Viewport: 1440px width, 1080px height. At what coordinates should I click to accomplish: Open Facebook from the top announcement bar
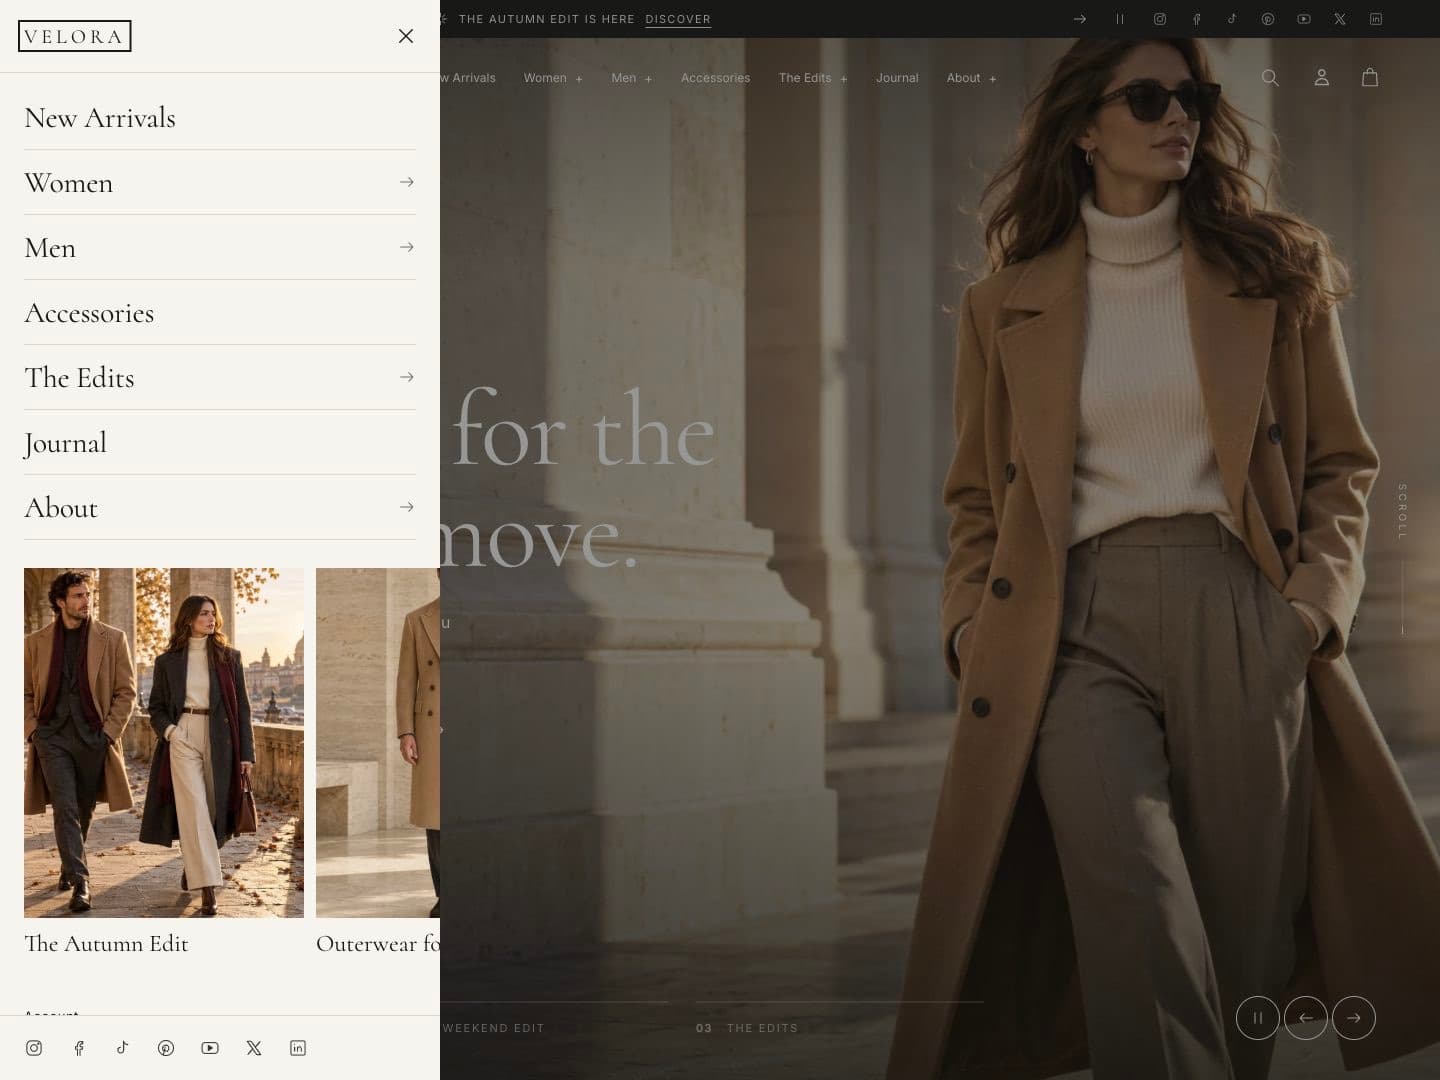pyautogui.click(x=1196, y=19)
